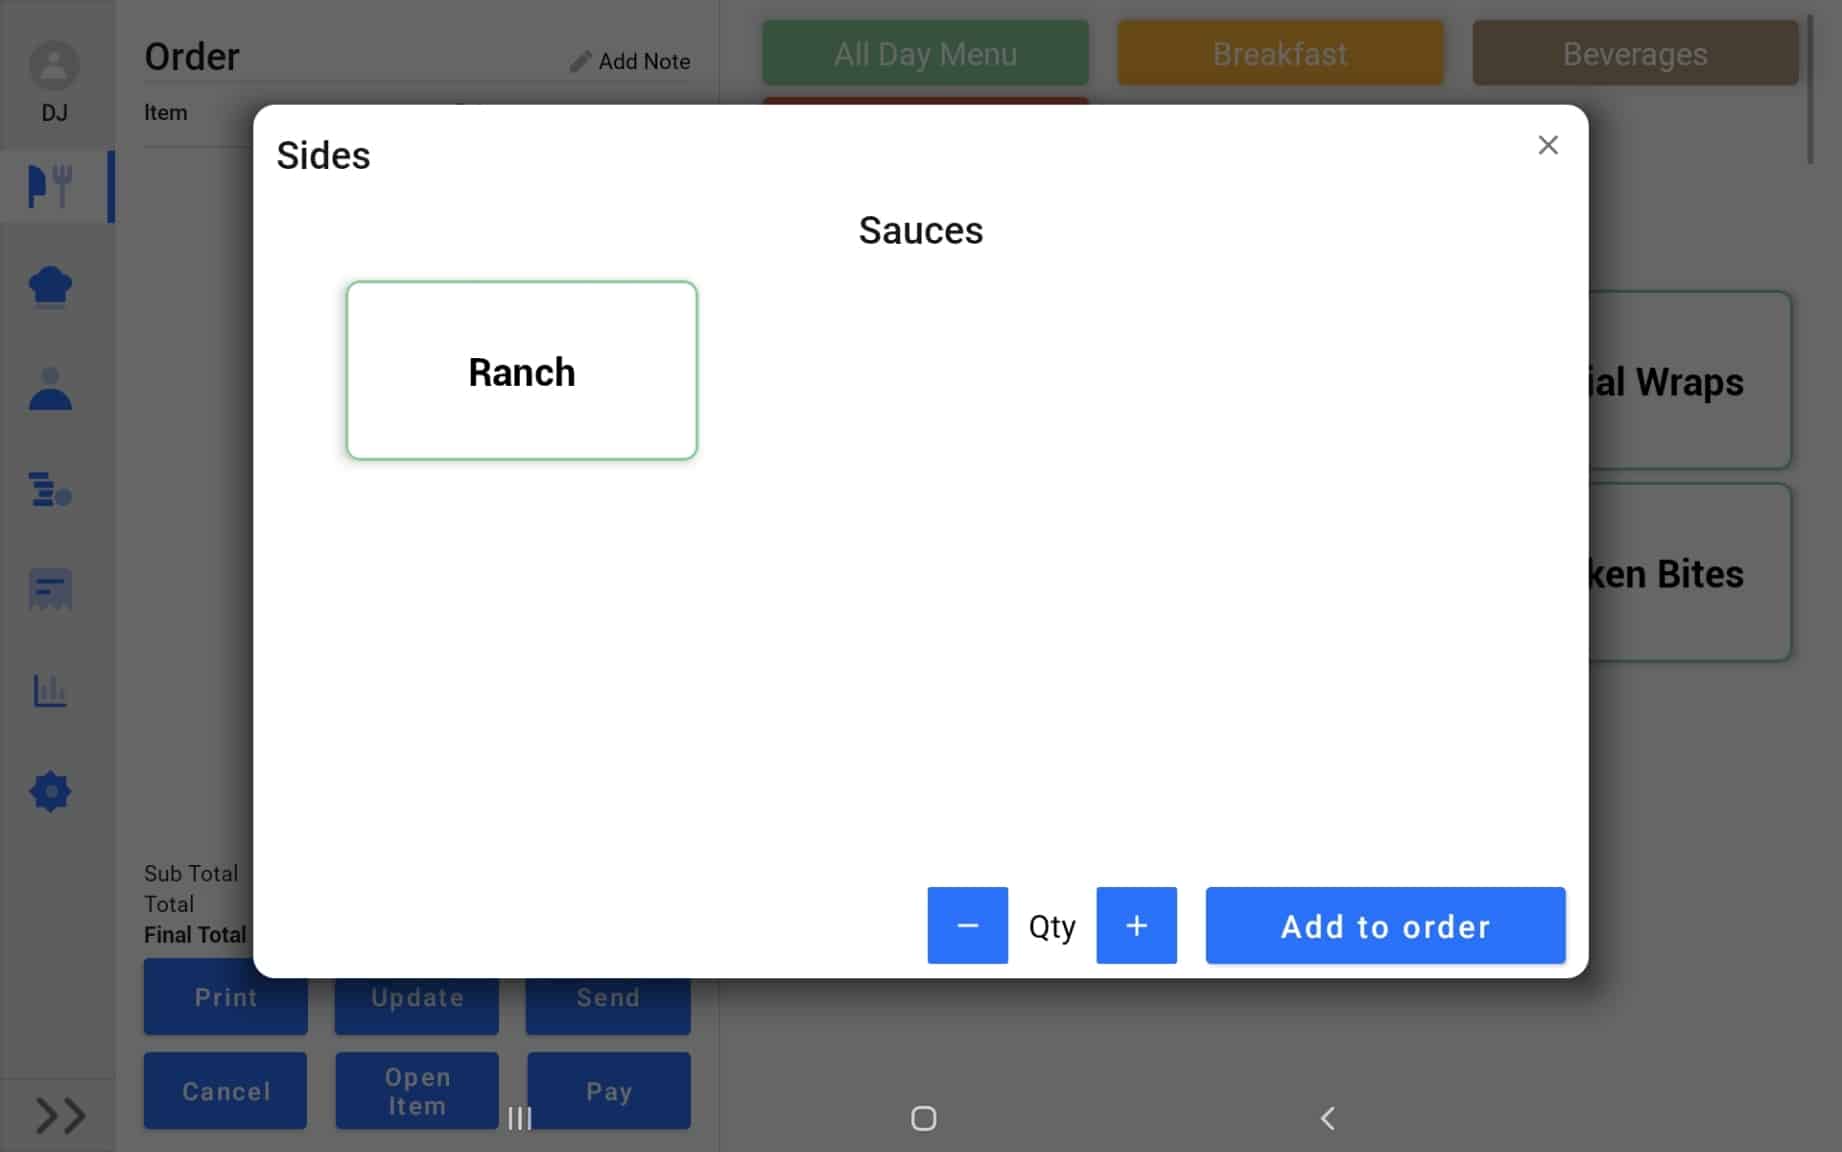Screen dimensions: 1842x1152
Task: Click the Open Item button
Action: pos(417,1090)
